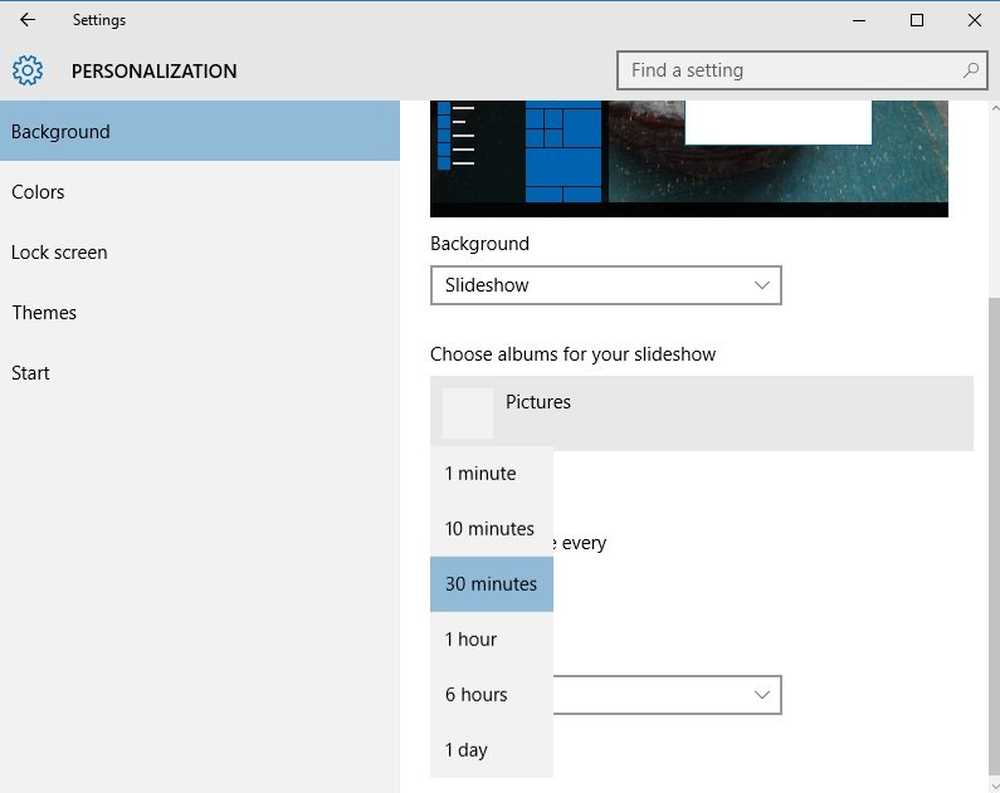
Task: Open the Background settings page
Action: (x=200, y=132)
